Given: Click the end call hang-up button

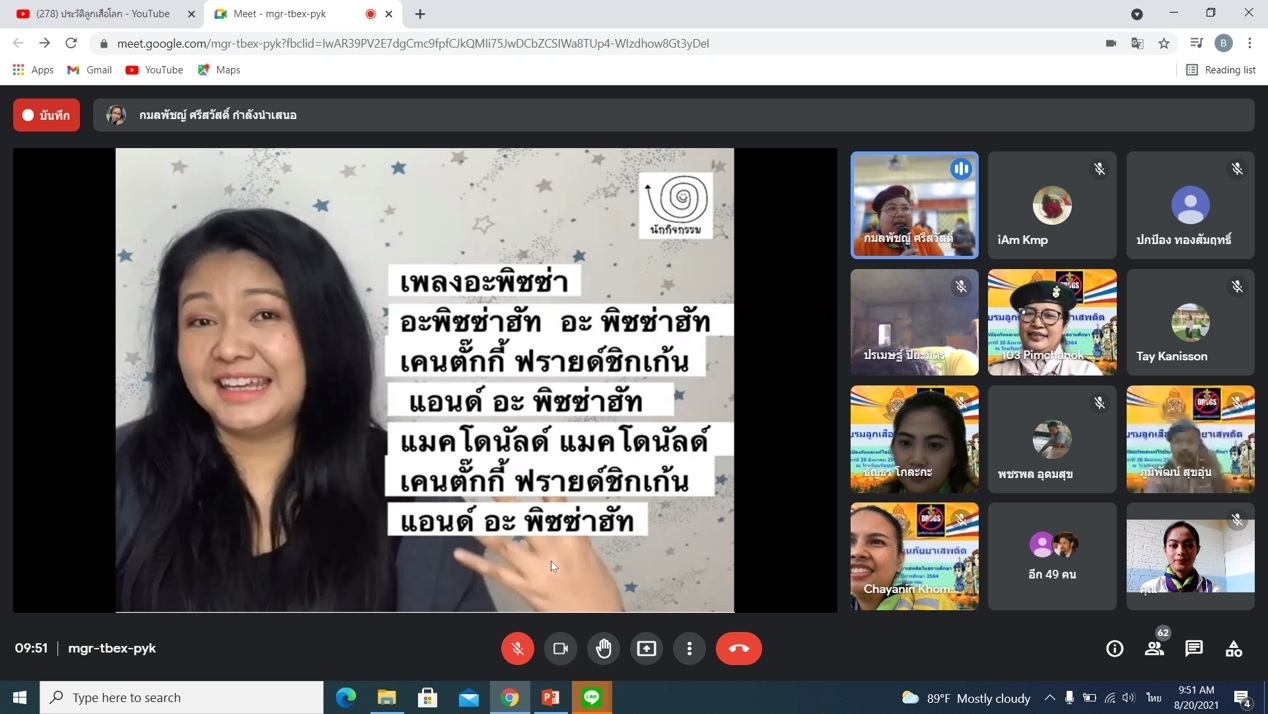Looking at the screenshot, I should (x=739, y=648).
